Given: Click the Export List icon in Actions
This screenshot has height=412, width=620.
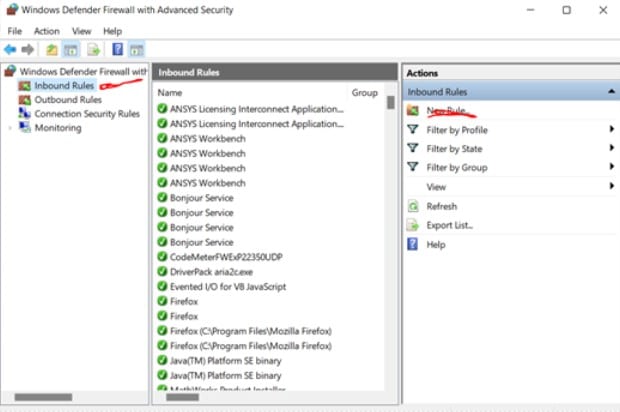Looking at the screenshot, I should (412, 225).
